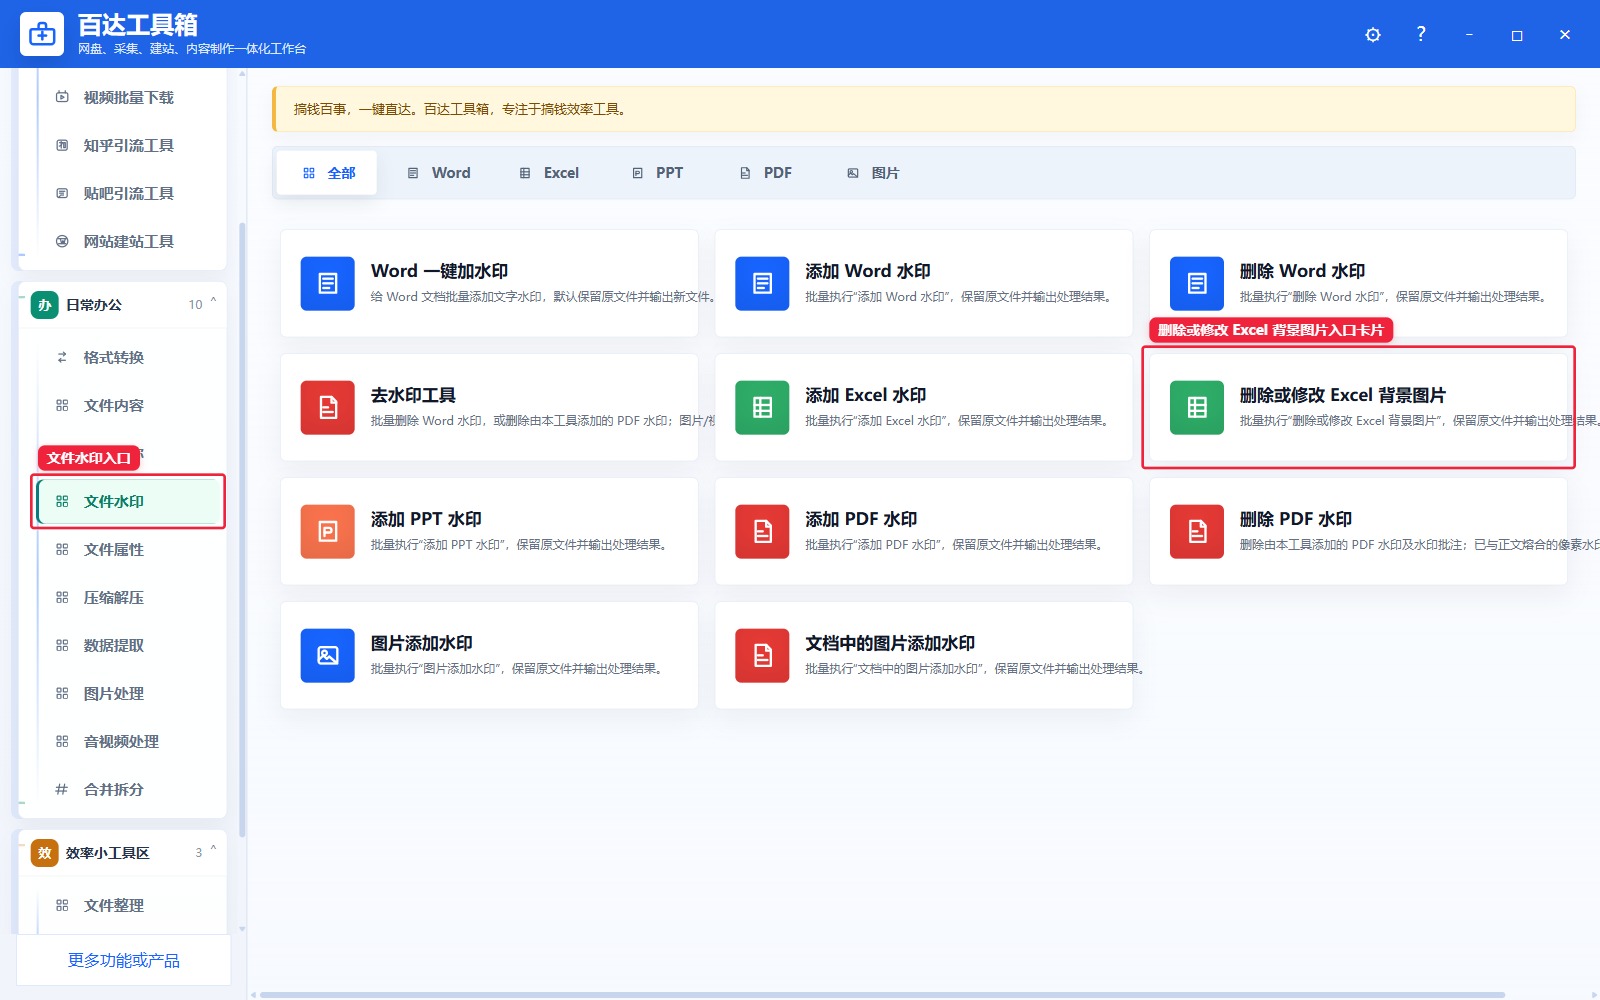Viewport: 1600px width, 1000px height.
Task: Click the icon beside 贴吧引流工具
Action: tap(62, 193)
